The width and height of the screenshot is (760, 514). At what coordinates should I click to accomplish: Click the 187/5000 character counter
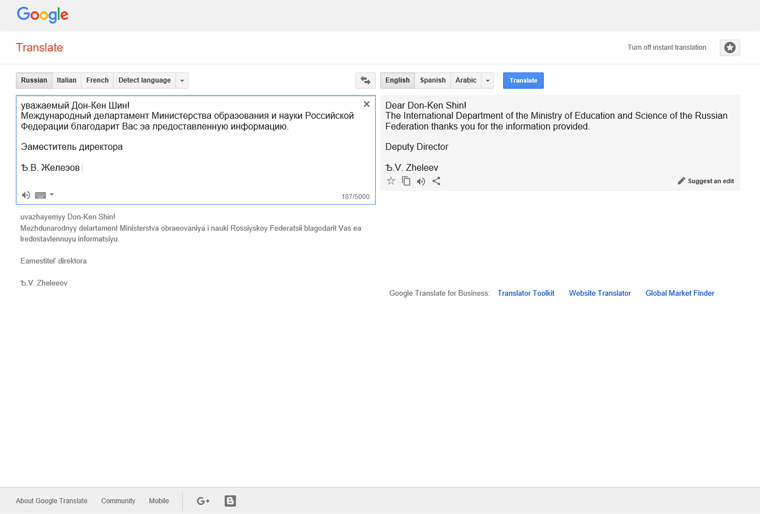click(x=355, y=196)
